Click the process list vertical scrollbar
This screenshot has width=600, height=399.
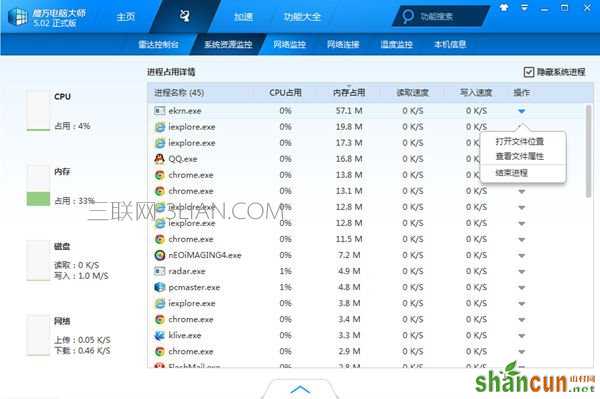588,151
